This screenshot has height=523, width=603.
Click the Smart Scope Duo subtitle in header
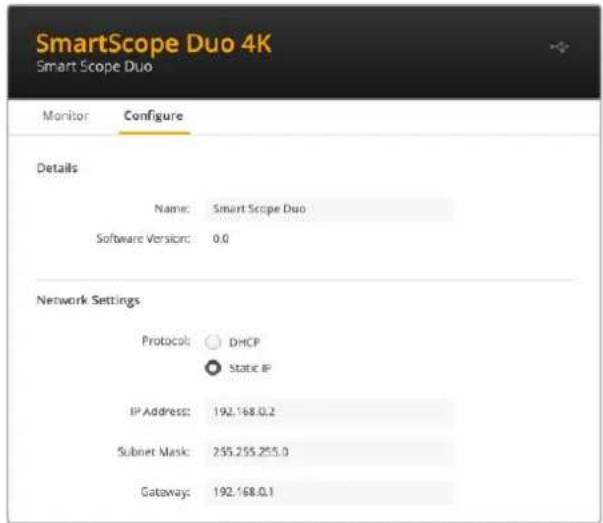tap(94, 67)
